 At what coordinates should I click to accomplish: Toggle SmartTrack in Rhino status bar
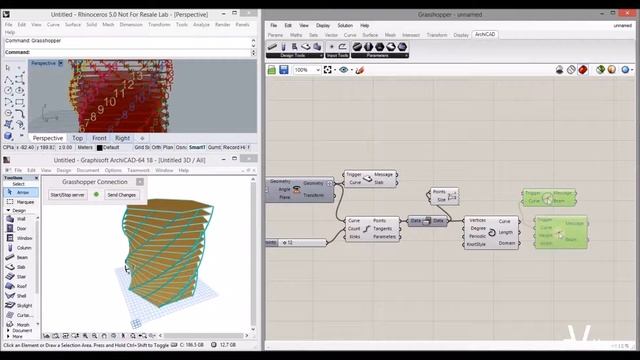(197, 147)
